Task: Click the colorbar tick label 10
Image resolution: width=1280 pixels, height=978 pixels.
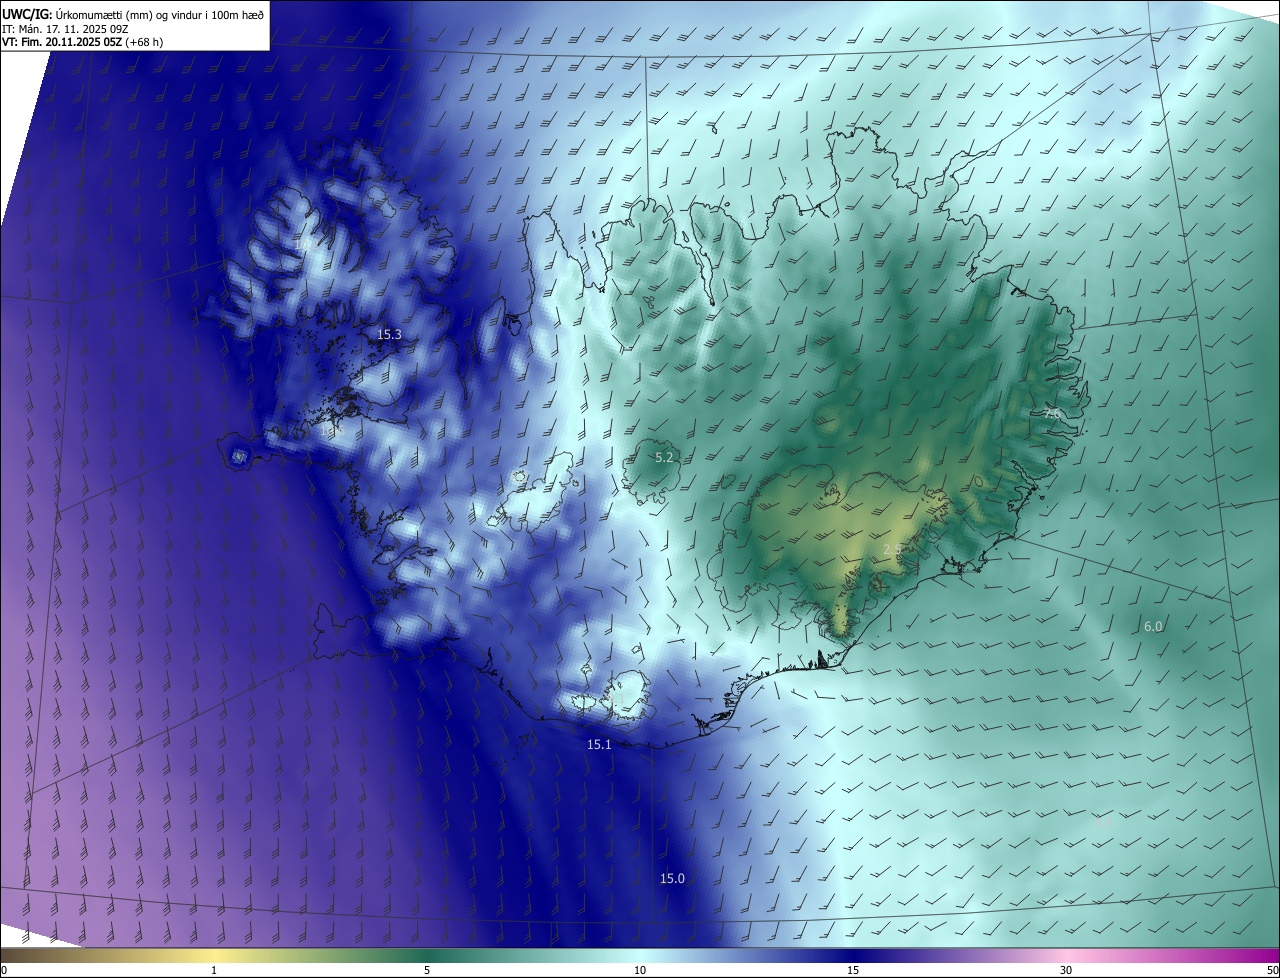Action: point(640,970)
